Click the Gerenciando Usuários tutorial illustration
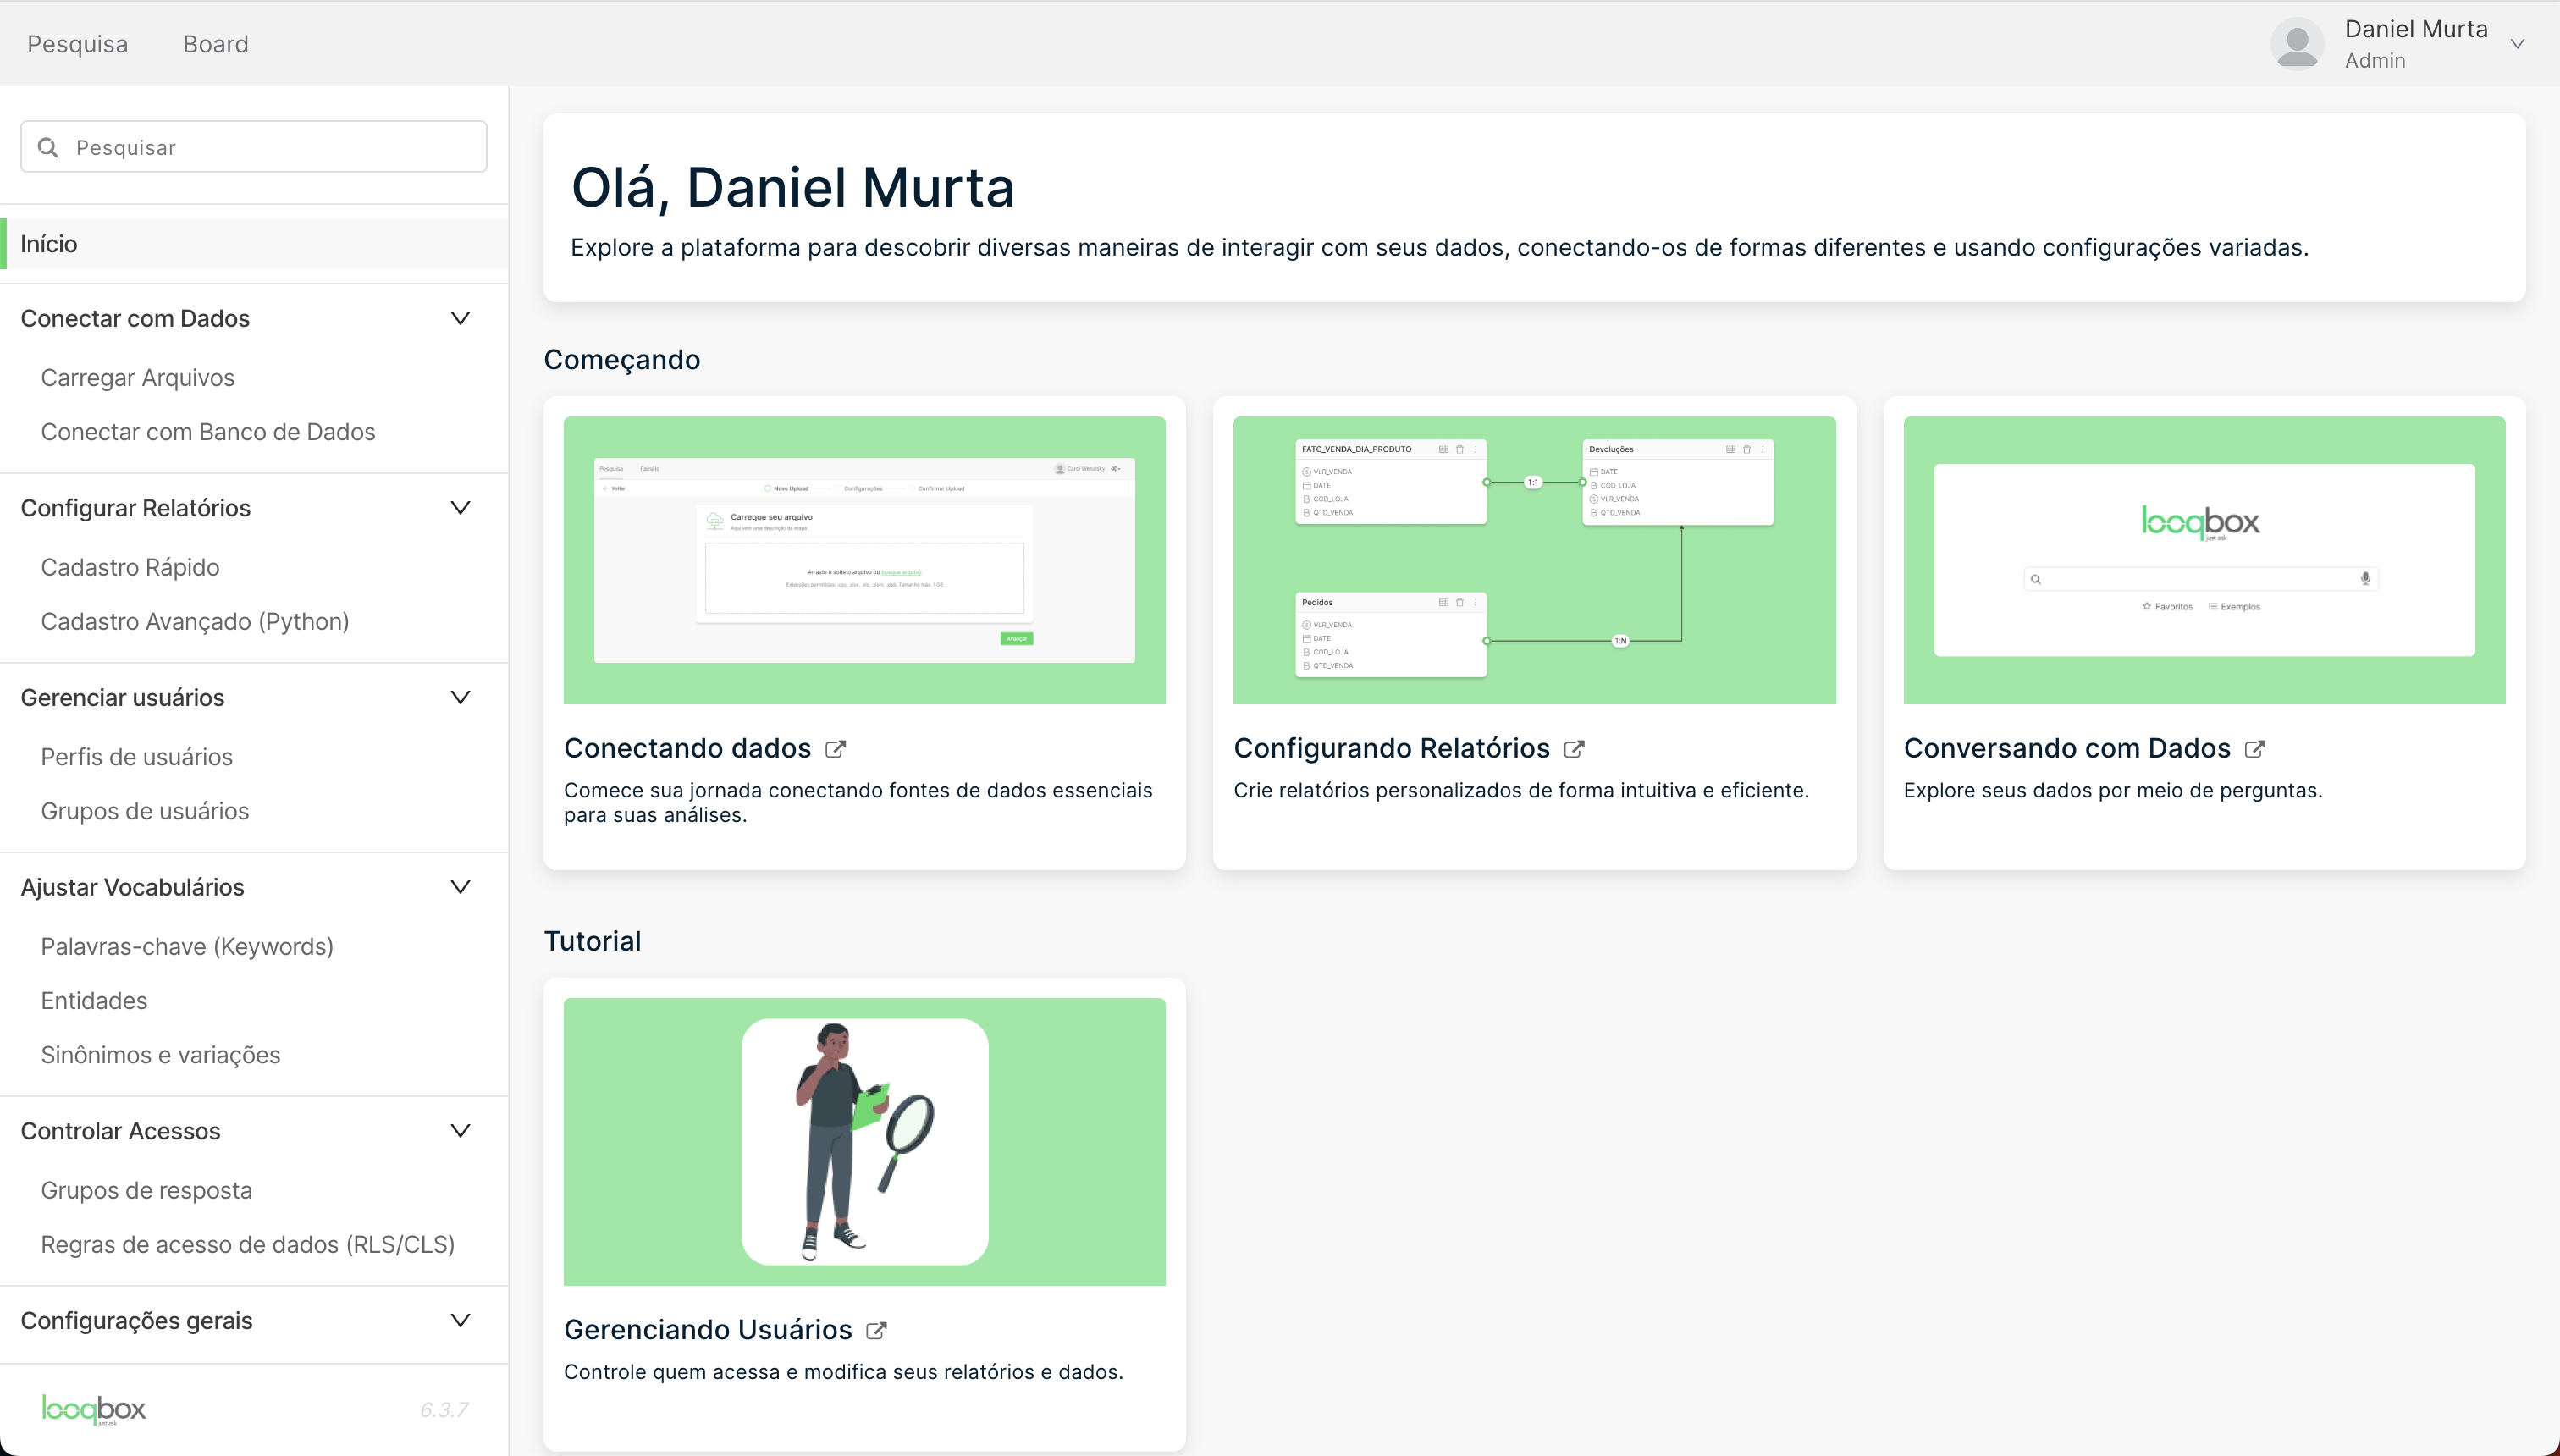2560x1456 pixels. click(x=864, y=1141)
